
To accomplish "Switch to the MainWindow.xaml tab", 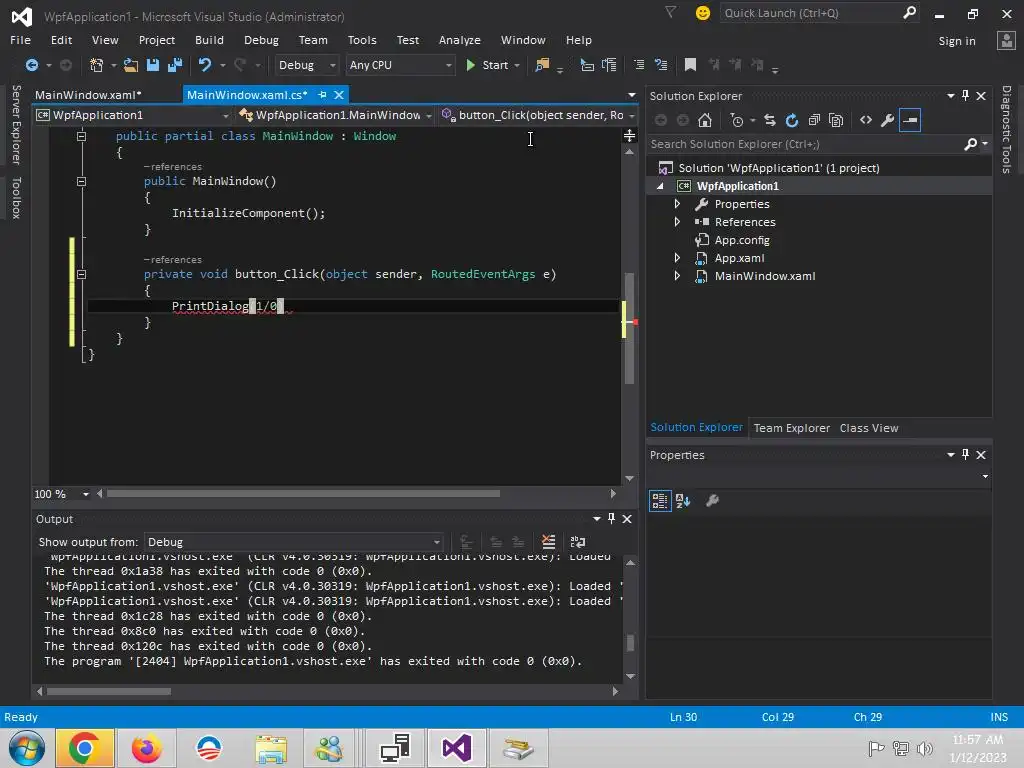I will click(x=88, y=95).
